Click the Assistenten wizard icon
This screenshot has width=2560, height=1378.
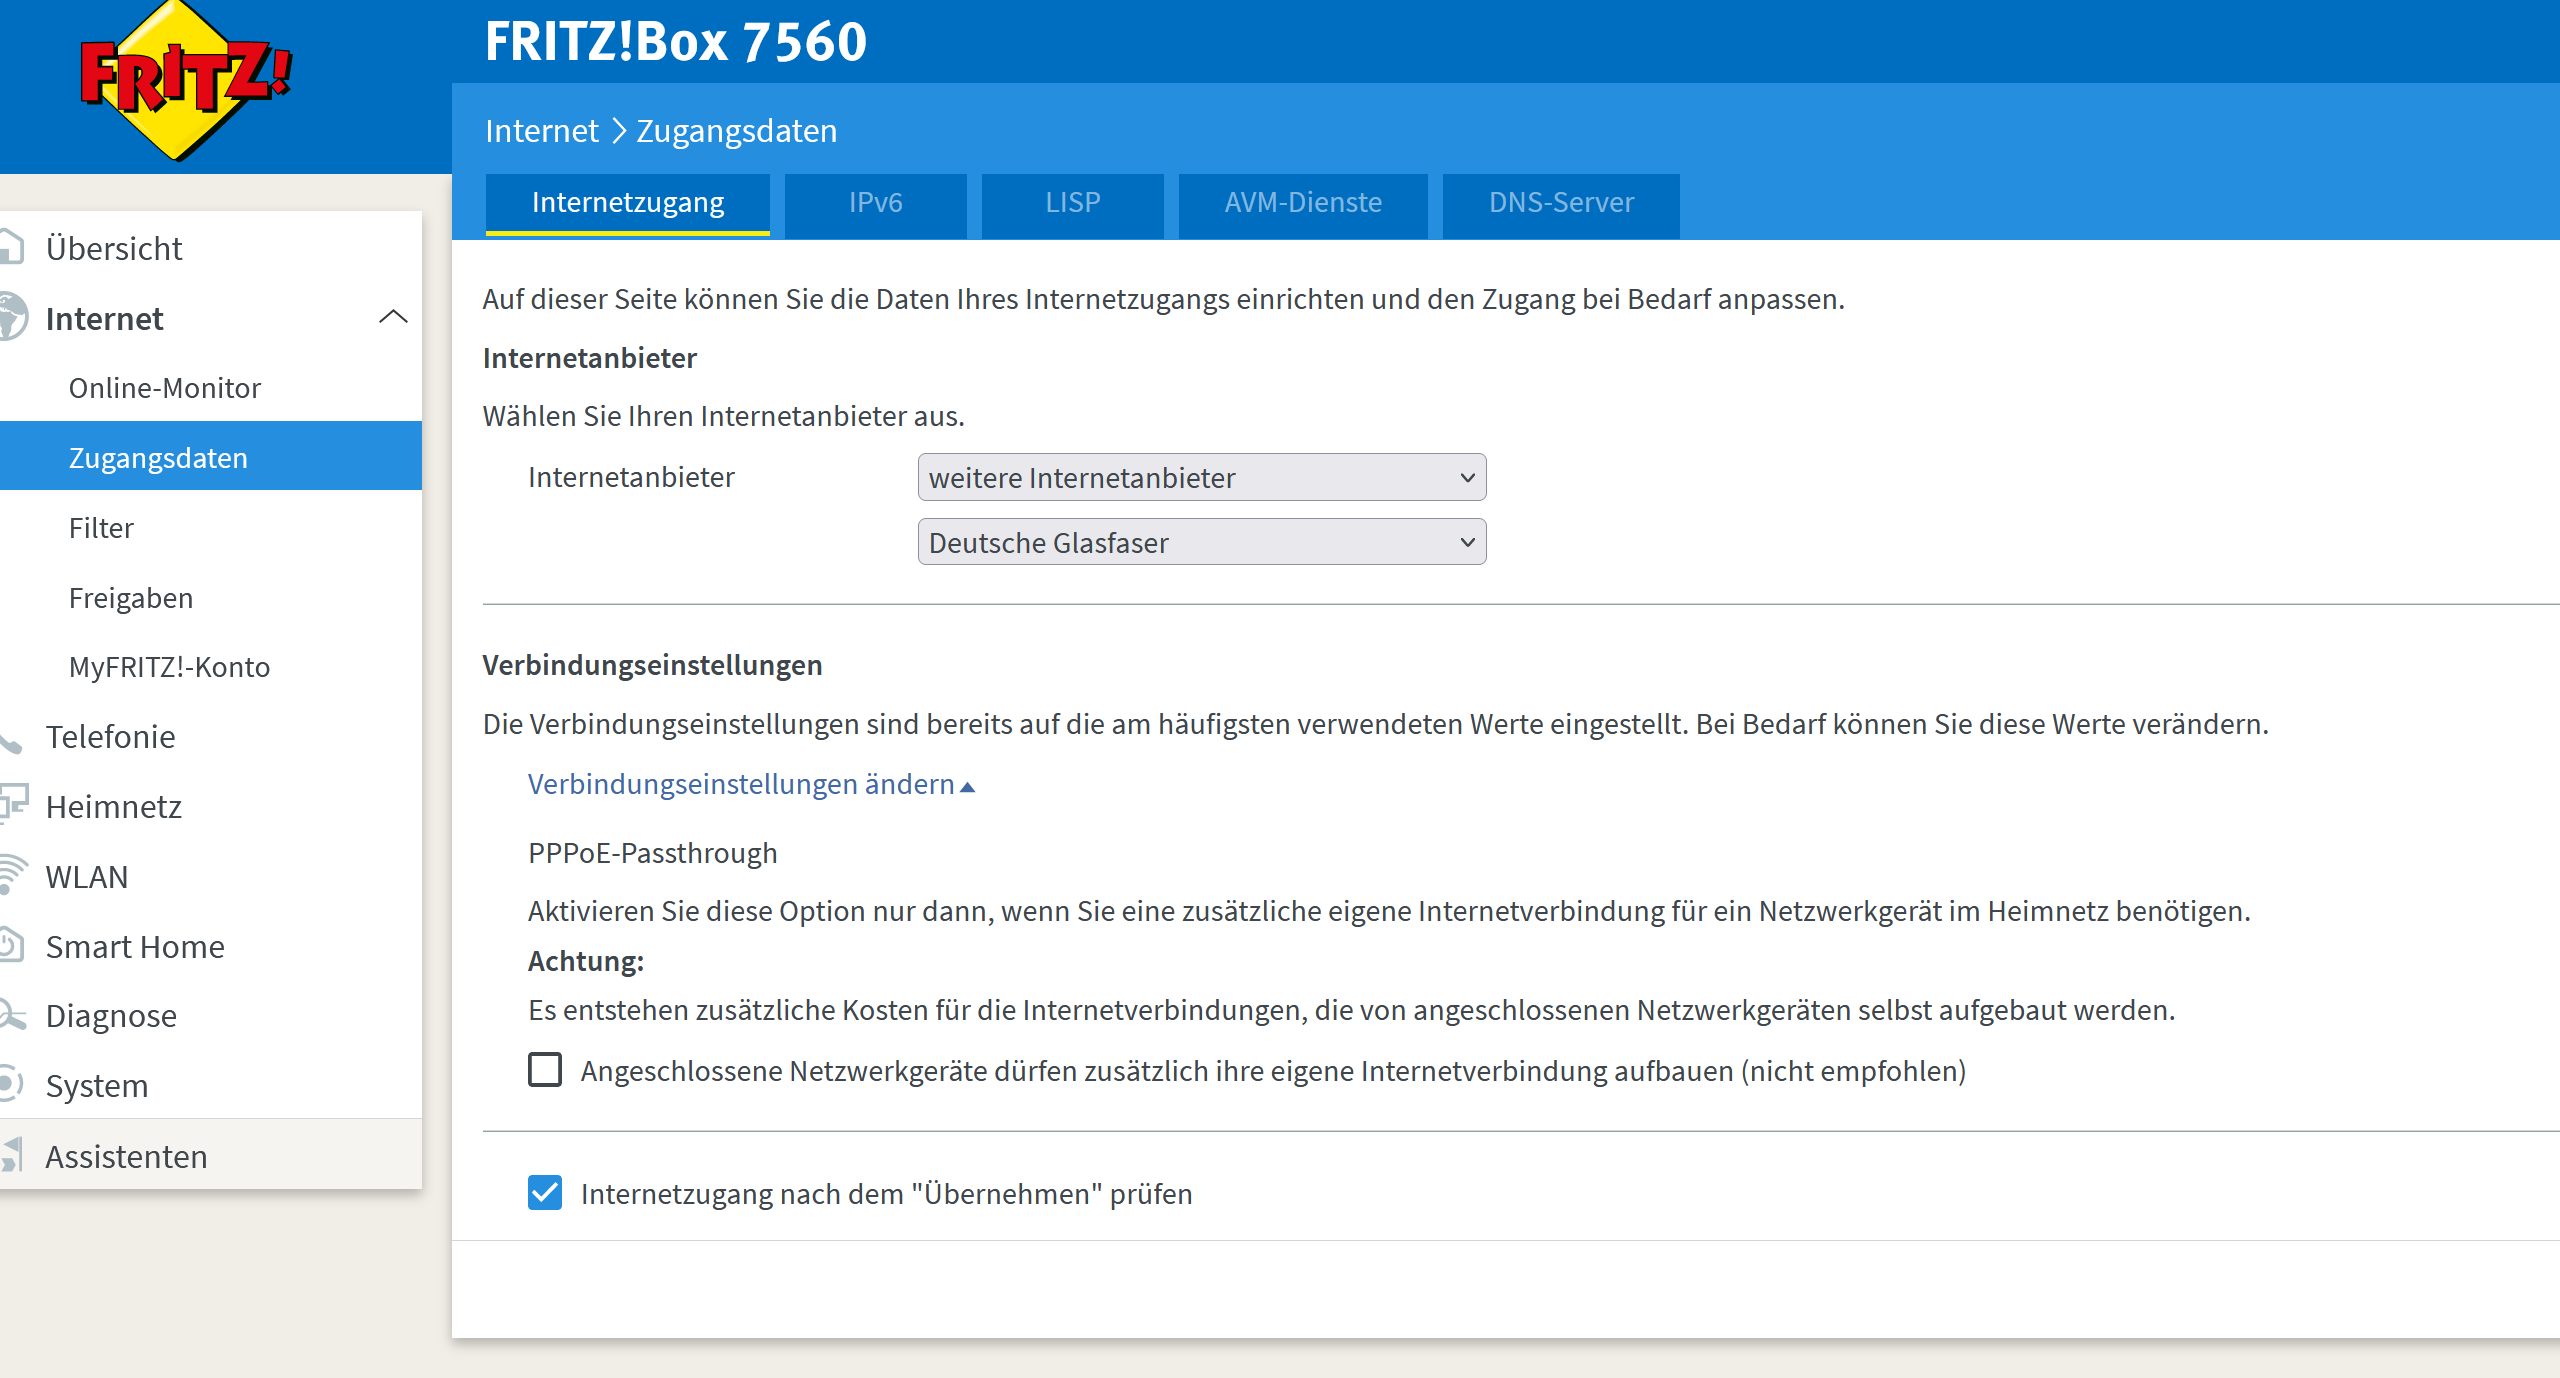click(x=11, y=1154)
